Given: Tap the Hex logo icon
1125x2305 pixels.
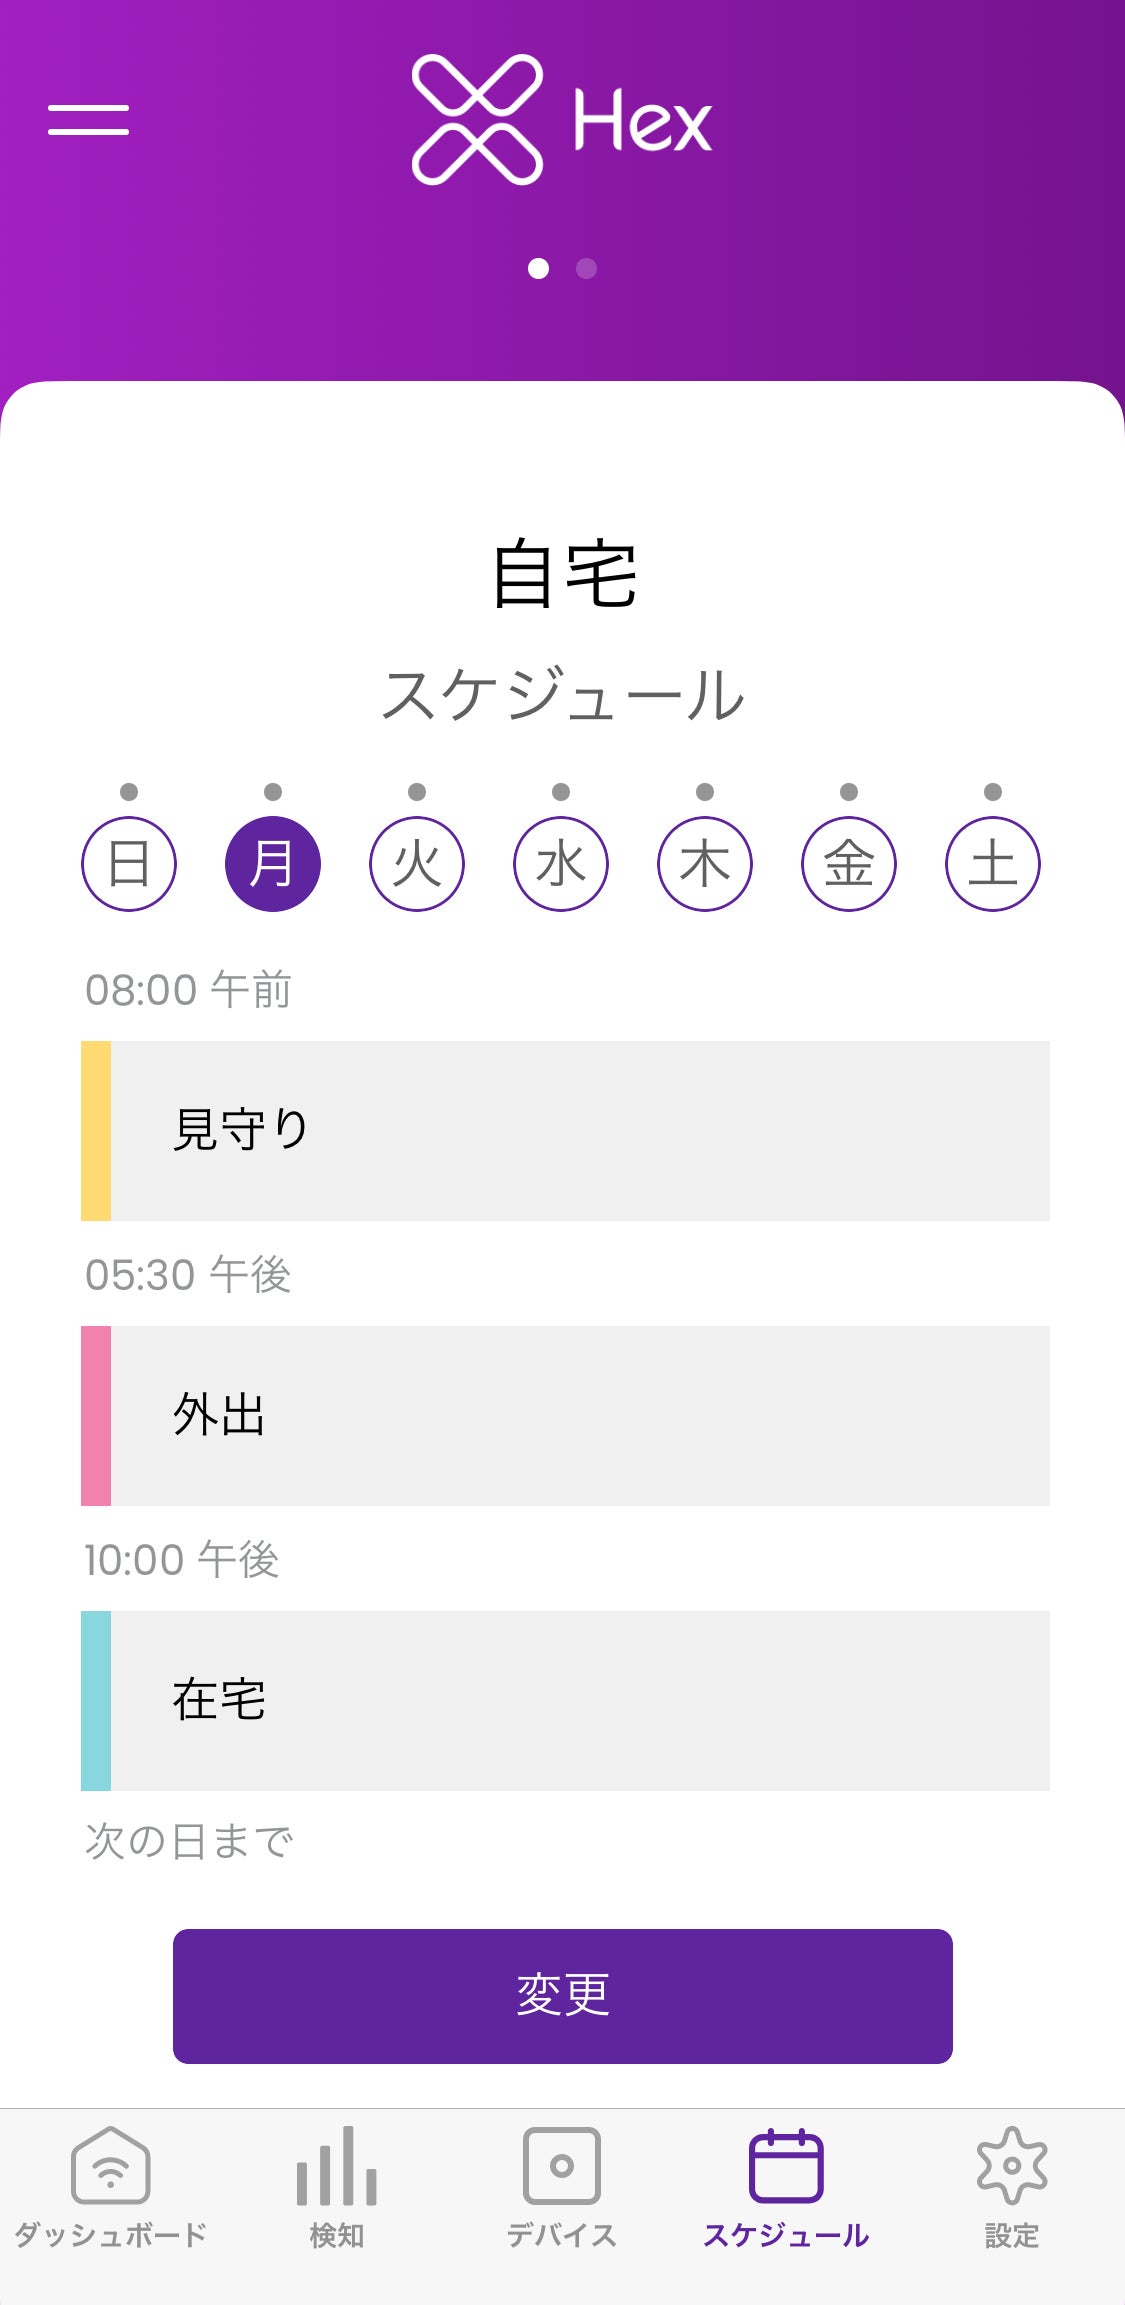Looking at the screenshot, I should pos(477,120).
